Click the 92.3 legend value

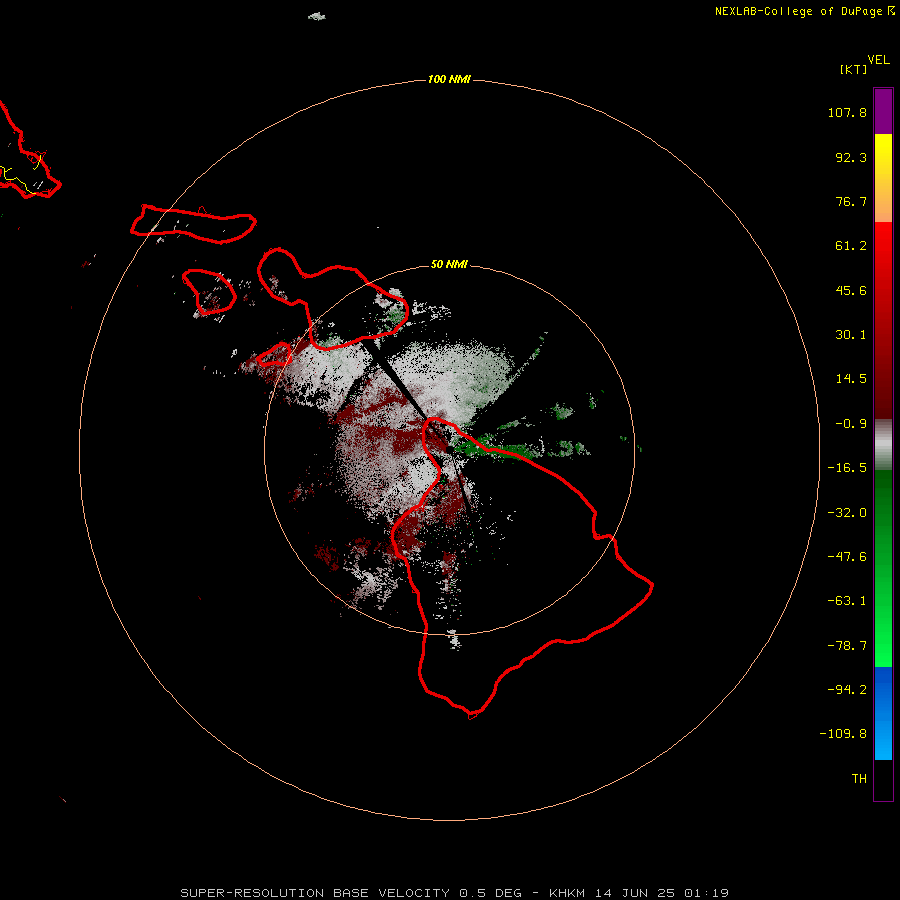coord(851,157)
